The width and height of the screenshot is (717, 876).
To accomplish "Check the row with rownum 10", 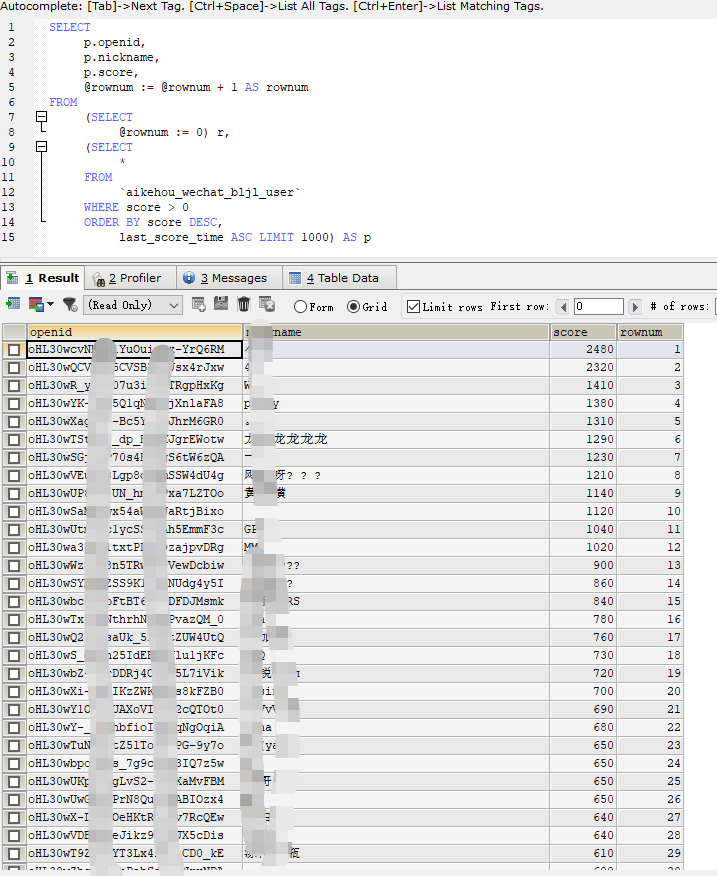I will pos(14,512).
